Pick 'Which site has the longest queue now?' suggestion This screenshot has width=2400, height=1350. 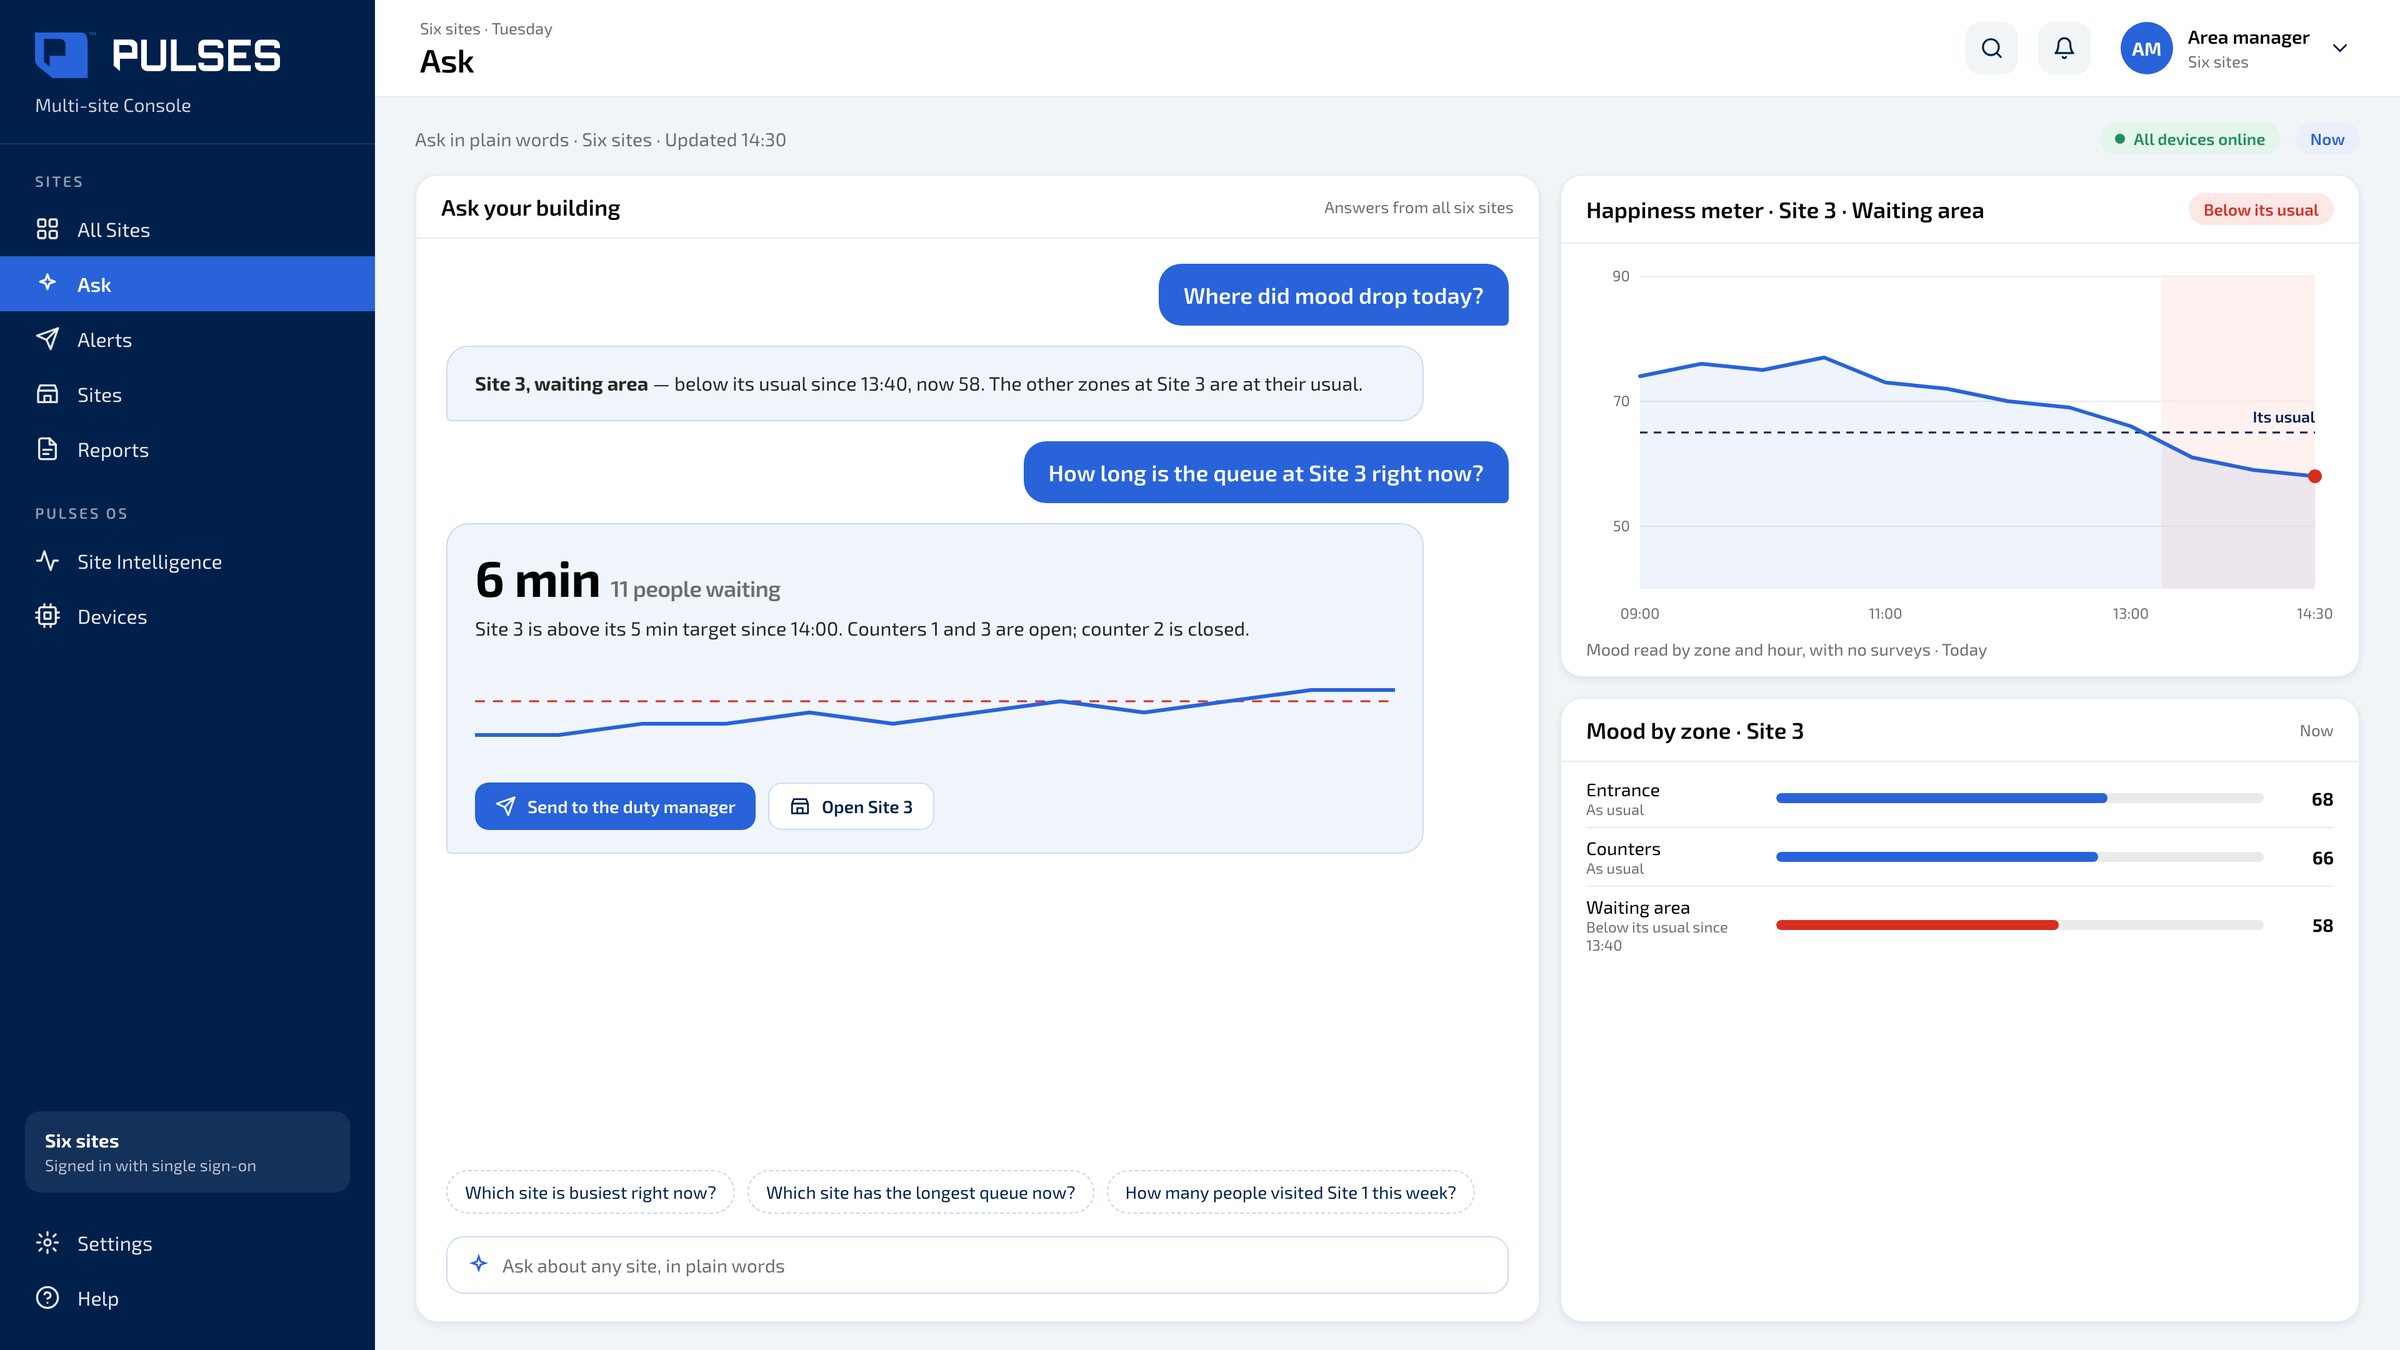[920, 1192]
